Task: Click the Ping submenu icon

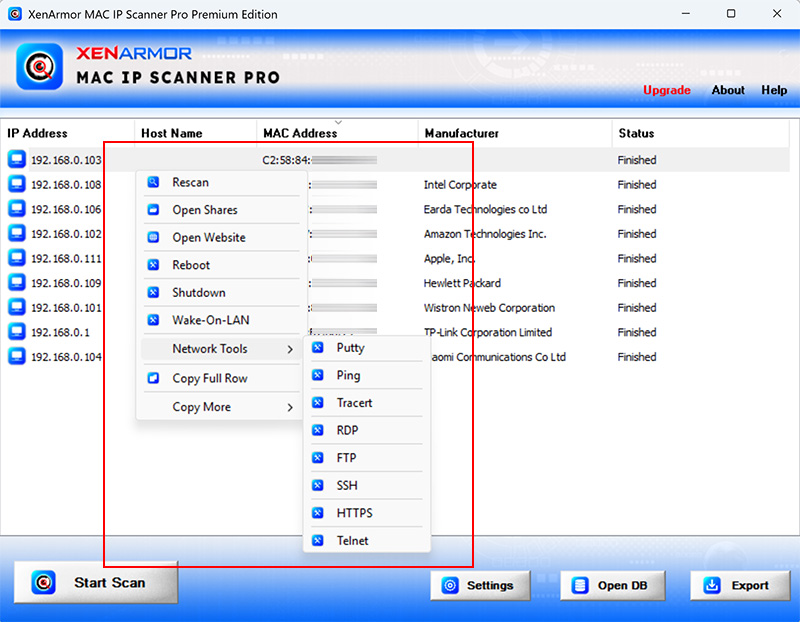Action: coord(317,375)
